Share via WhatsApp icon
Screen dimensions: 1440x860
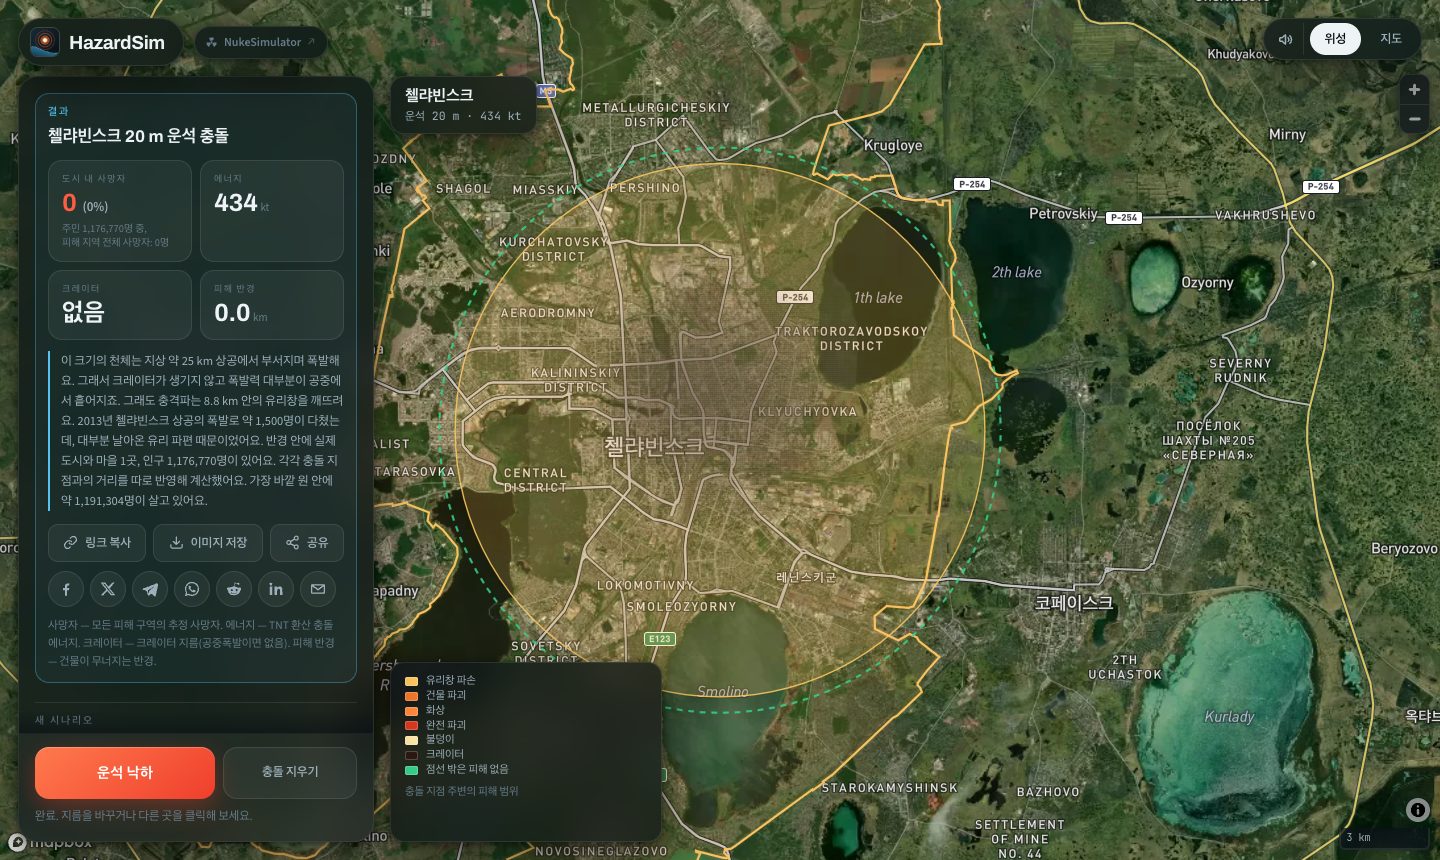[x=192, y=589]
